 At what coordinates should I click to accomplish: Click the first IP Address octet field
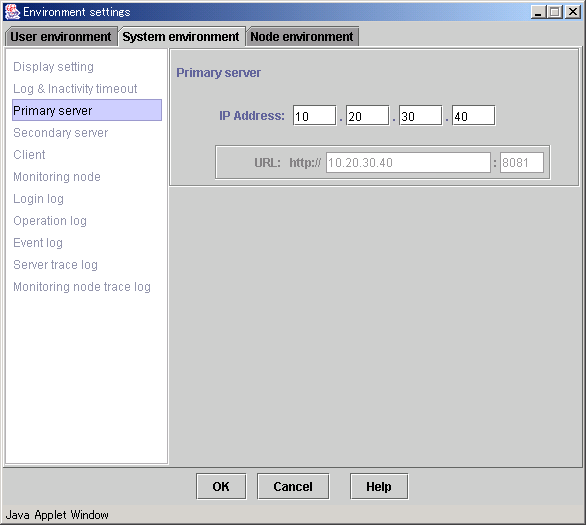click(x=314, y=116)
